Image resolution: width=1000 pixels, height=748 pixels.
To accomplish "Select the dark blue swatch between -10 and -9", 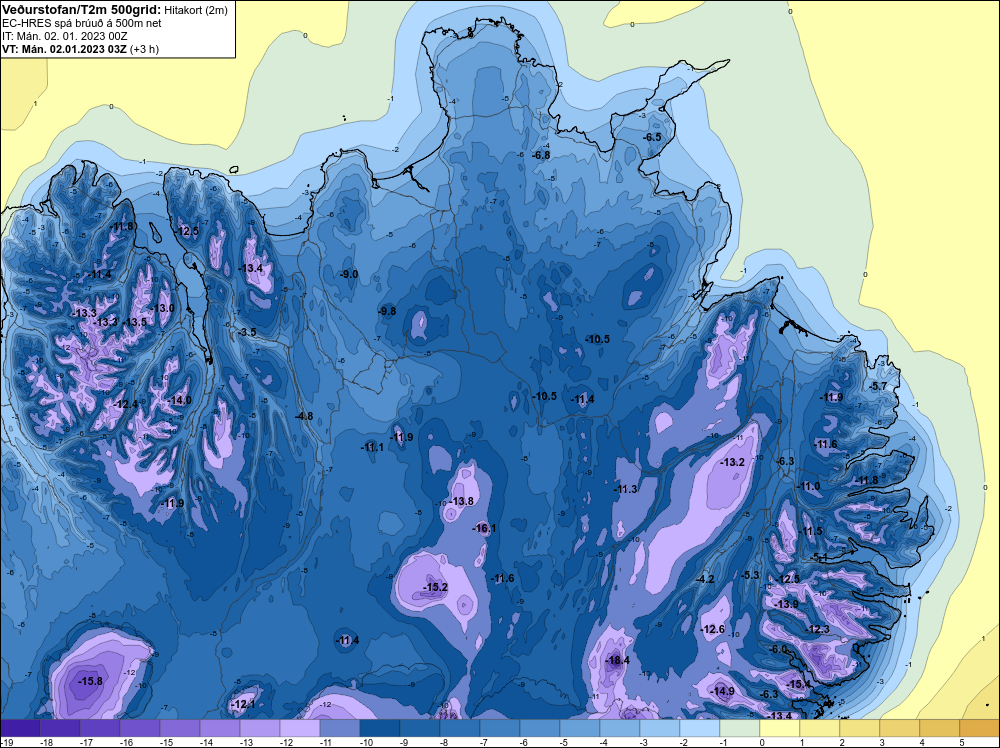I will coord(379,728).
